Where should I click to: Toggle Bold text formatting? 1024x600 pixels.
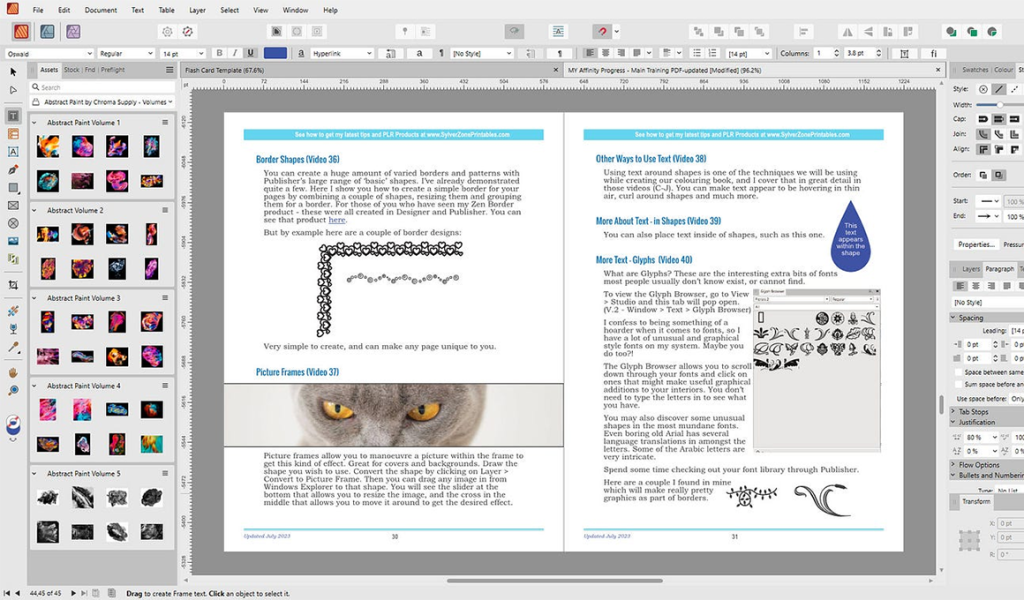pyautogui.click(x=219, y=54)
